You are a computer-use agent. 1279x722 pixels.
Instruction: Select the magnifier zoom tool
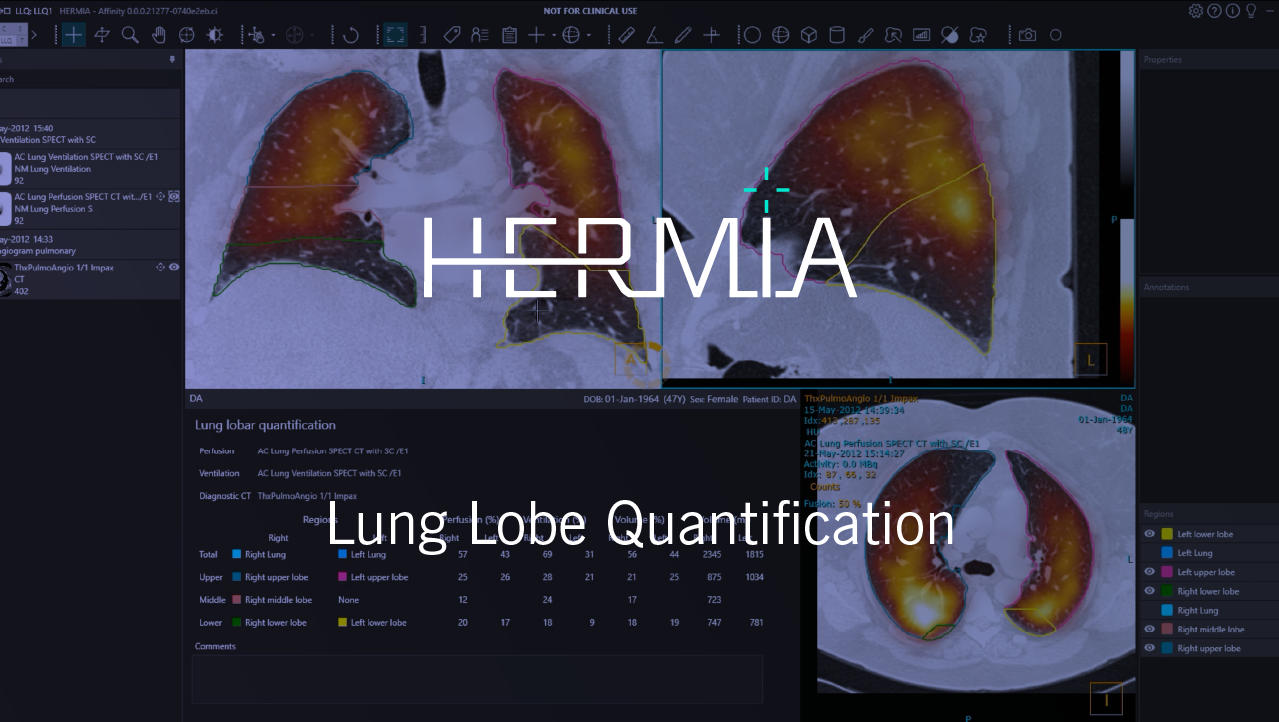tap(130, 35)
